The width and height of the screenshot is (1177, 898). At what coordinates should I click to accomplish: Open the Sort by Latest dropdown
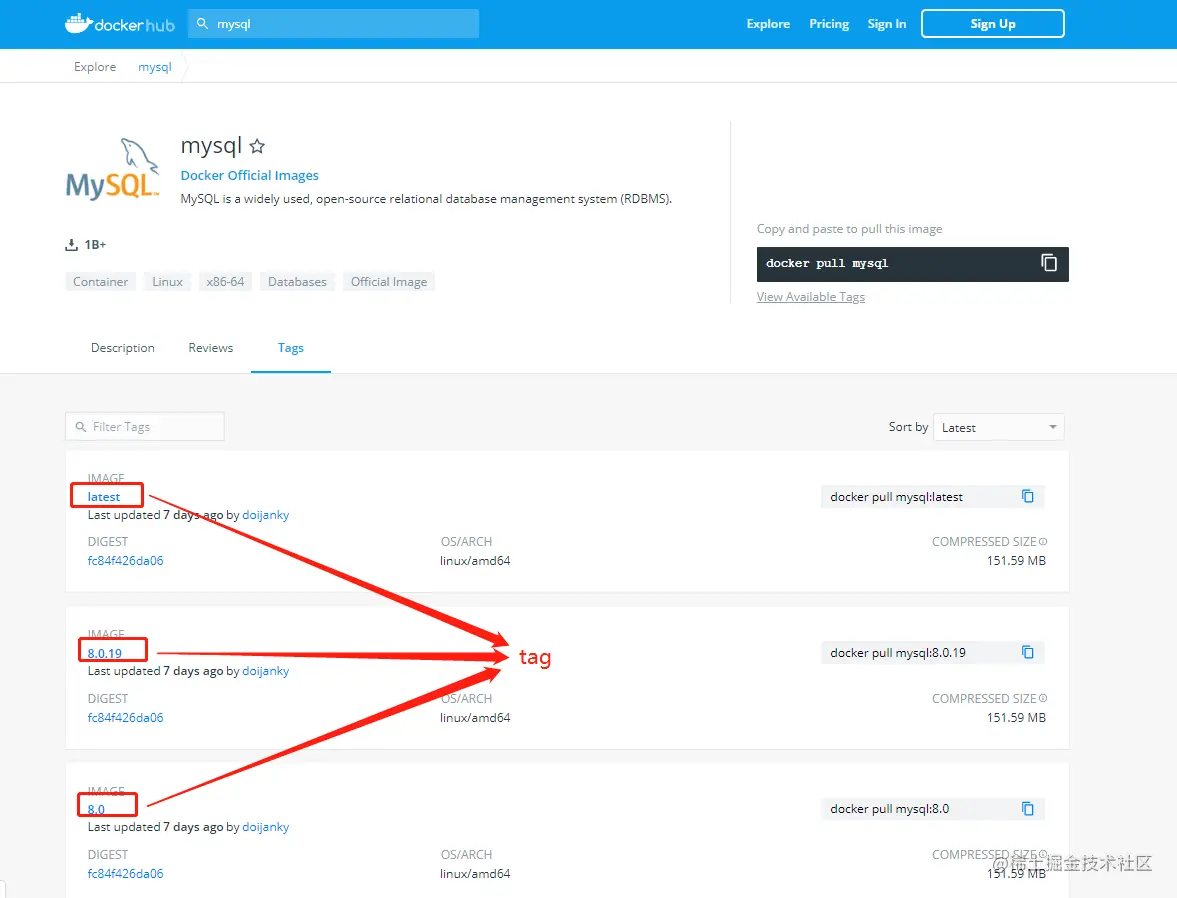(x=998, y=427)
